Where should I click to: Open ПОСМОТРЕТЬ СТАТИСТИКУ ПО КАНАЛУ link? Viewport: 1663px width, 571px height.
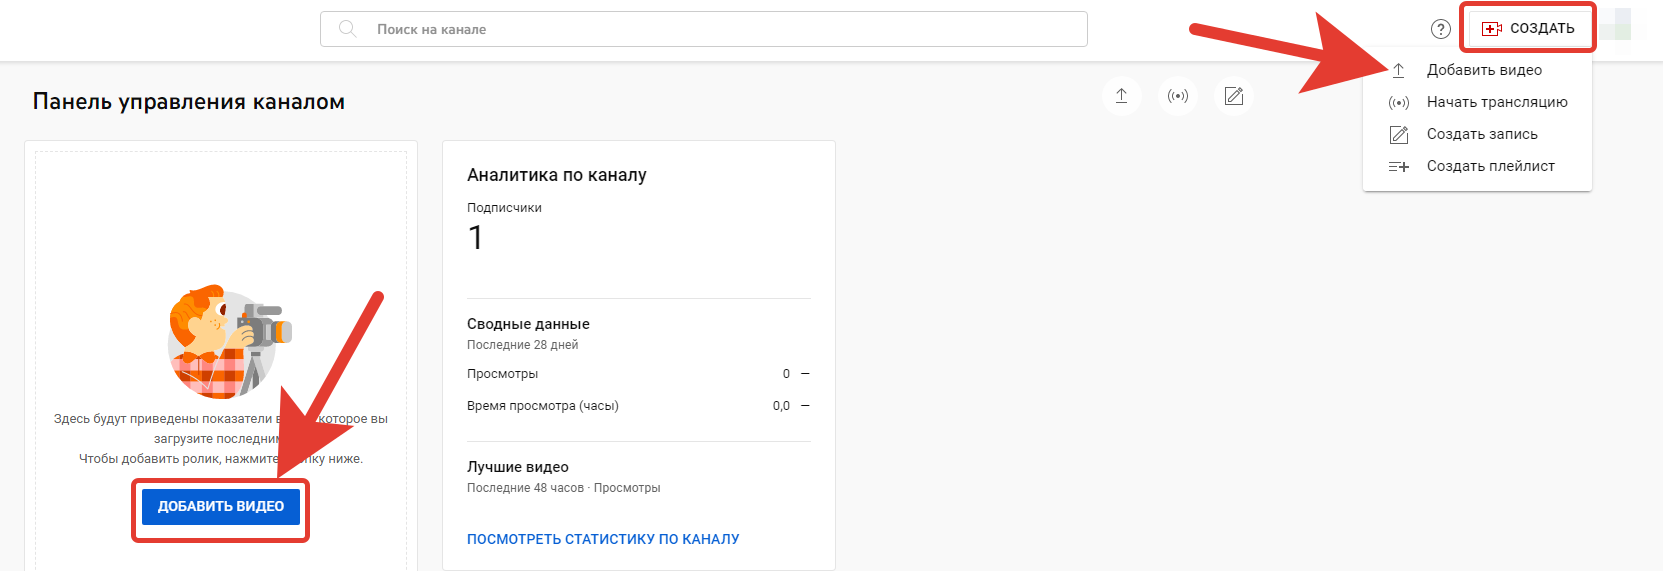[603, 539]
